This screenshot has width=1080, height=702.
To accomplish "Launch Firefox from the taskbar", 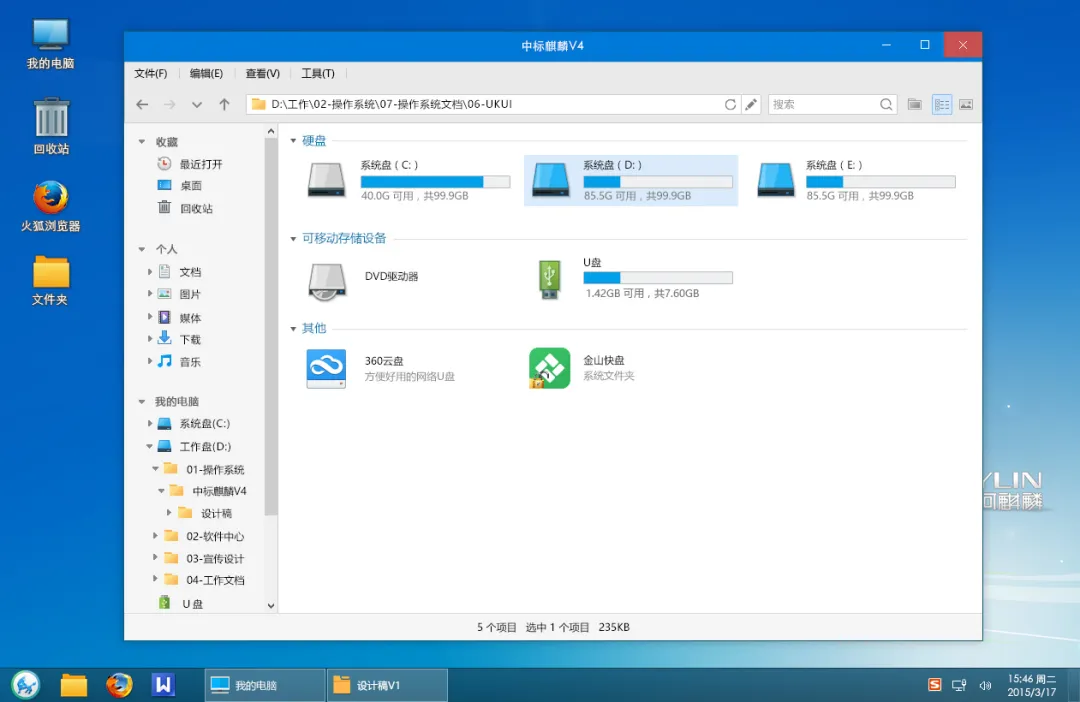I will coord(119,685).
